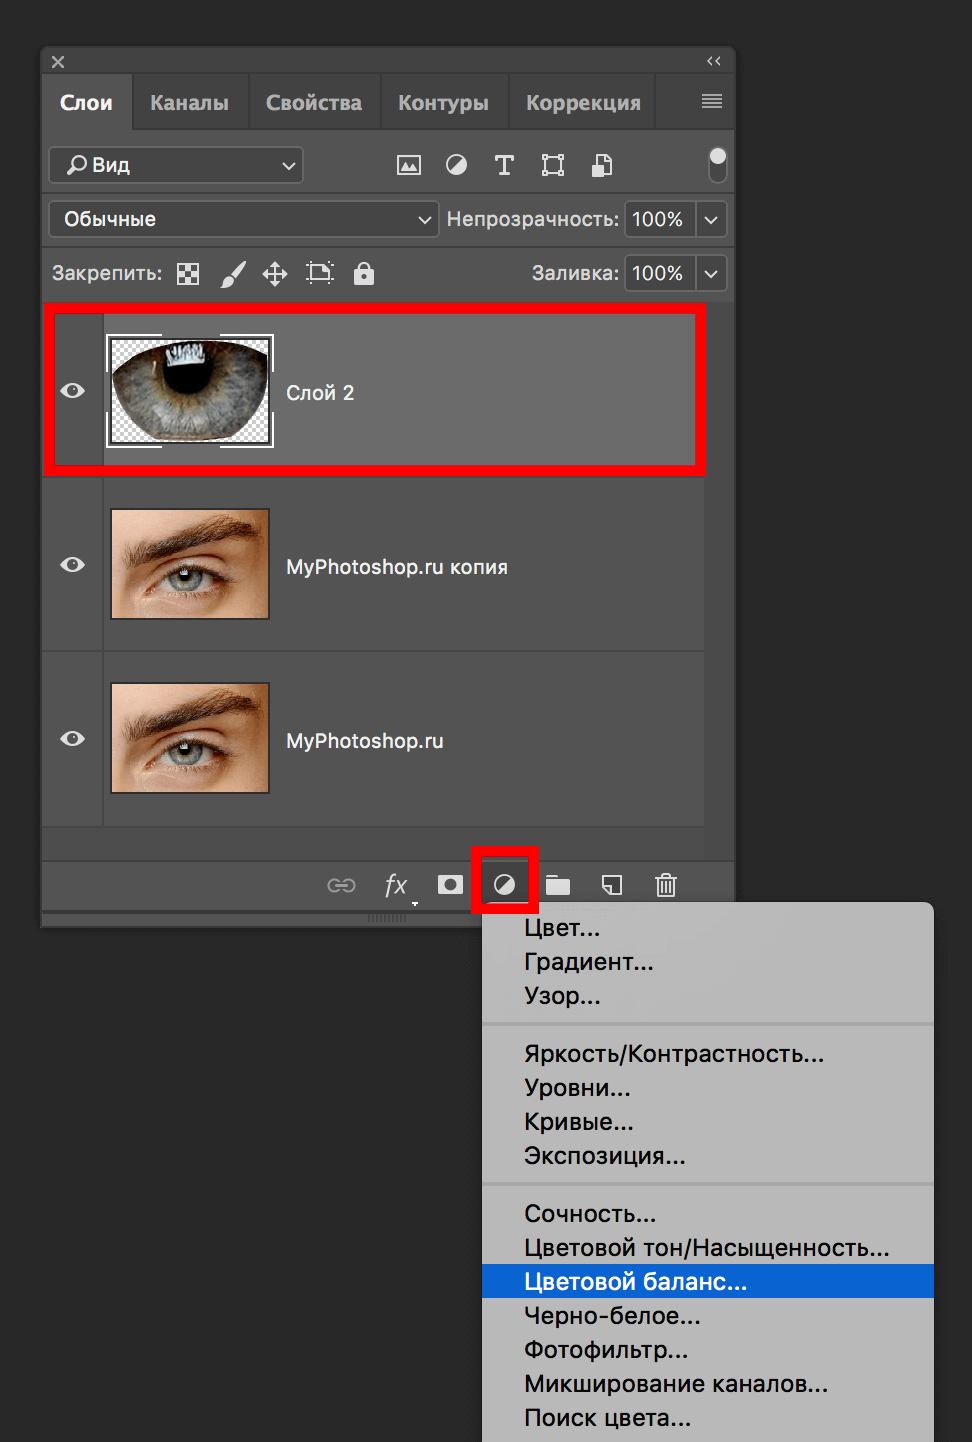
Task: Open the Вид filter type dropdown
Action: point(175,165)
